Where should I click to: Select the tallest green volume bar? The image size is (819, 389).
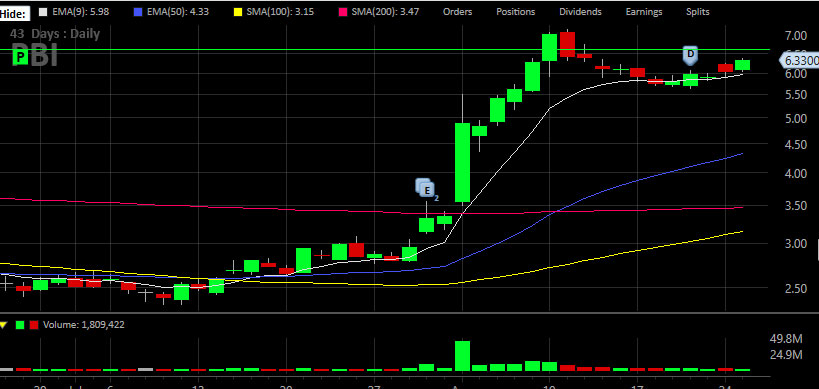[x=462, y=356]
